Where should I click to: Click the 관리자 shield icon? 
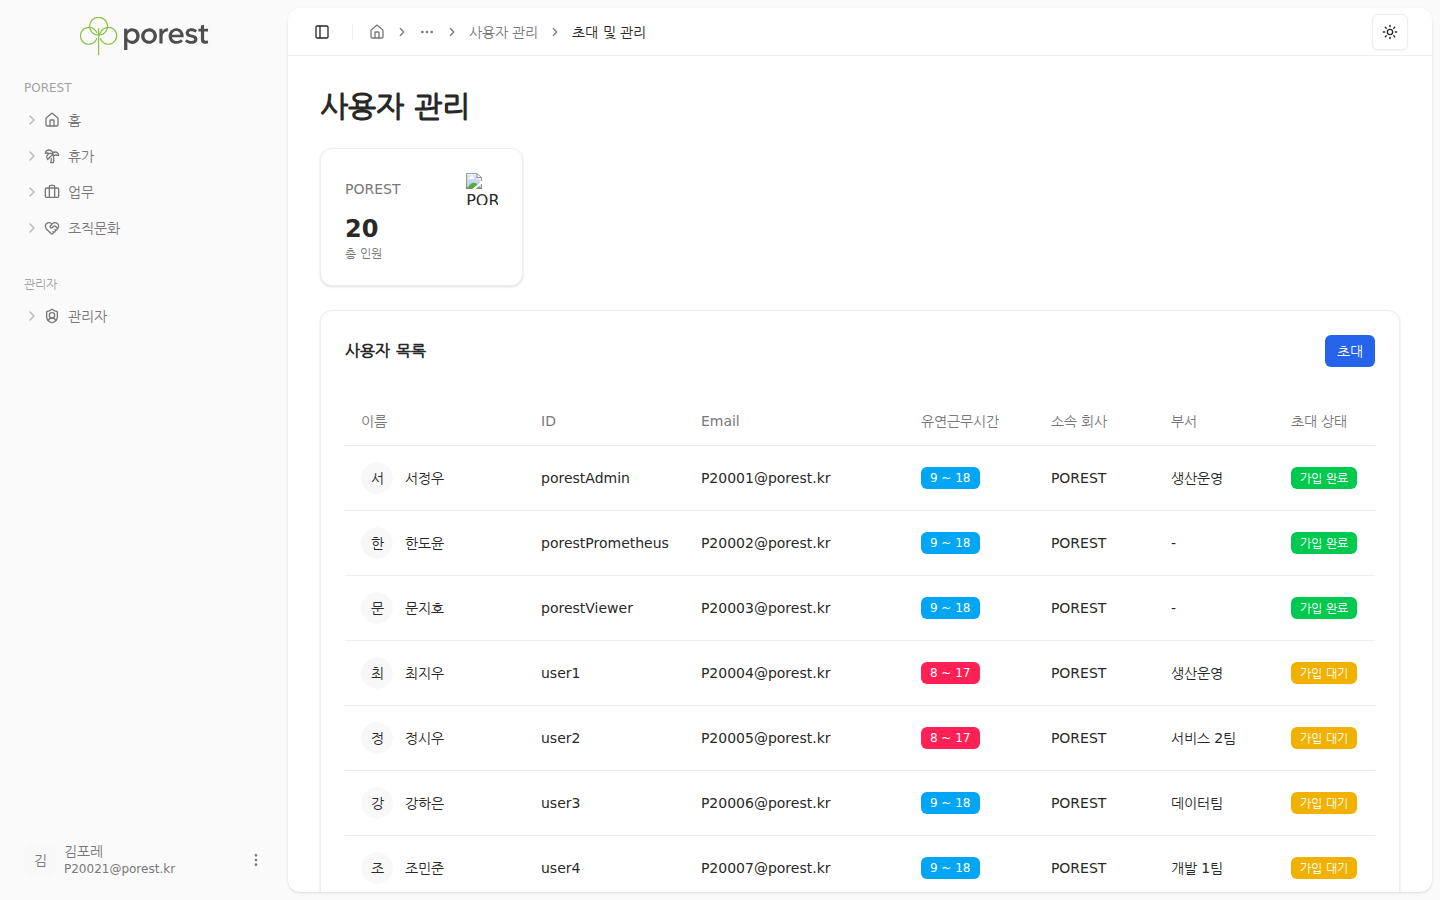point(52,316)
